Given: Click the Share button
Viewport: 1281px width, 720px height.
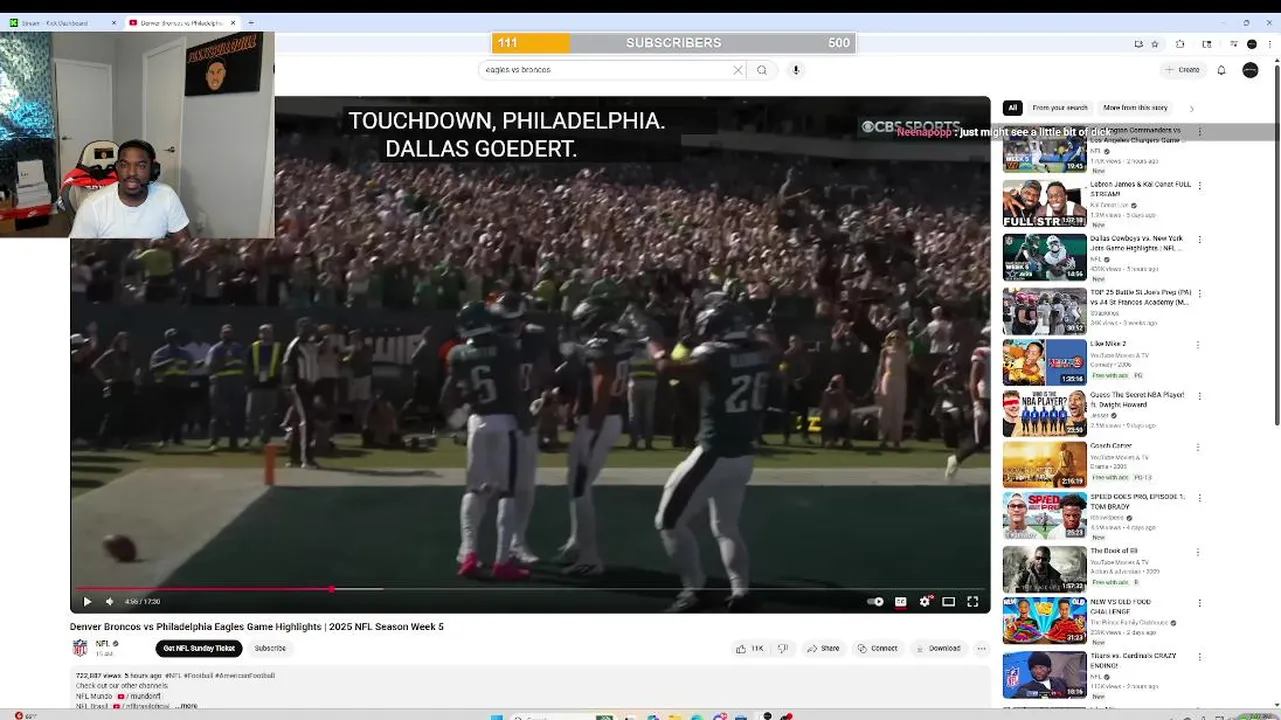Looking at the screenshot, I should tap(823, 648).
